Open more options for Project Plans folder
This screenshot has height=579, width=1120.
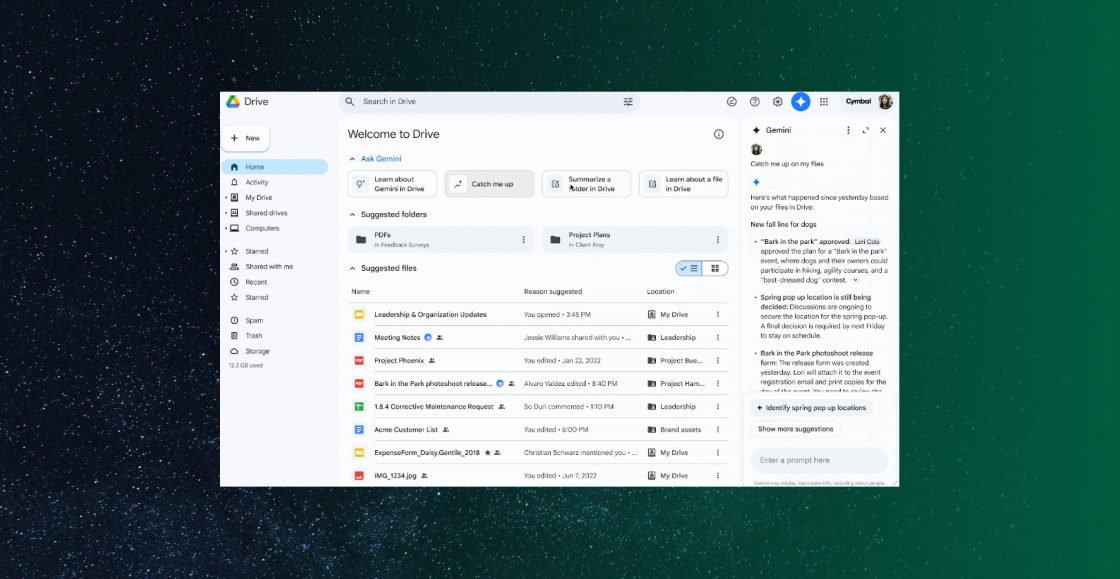click(717, 240)
